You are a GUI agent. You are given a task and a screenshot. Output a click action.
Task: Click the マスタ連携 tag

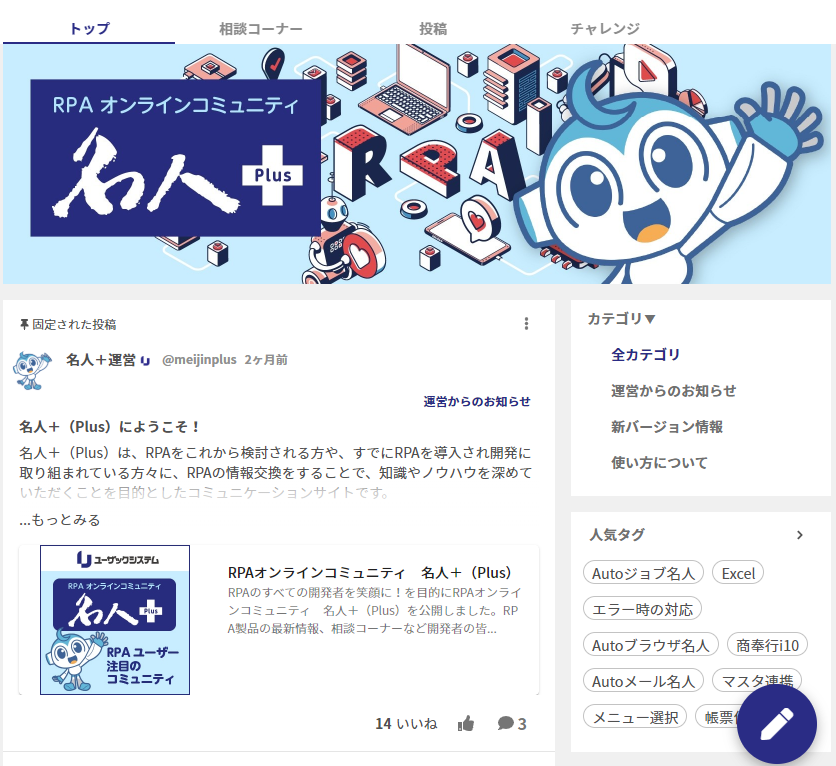click(x=757, y=681)
